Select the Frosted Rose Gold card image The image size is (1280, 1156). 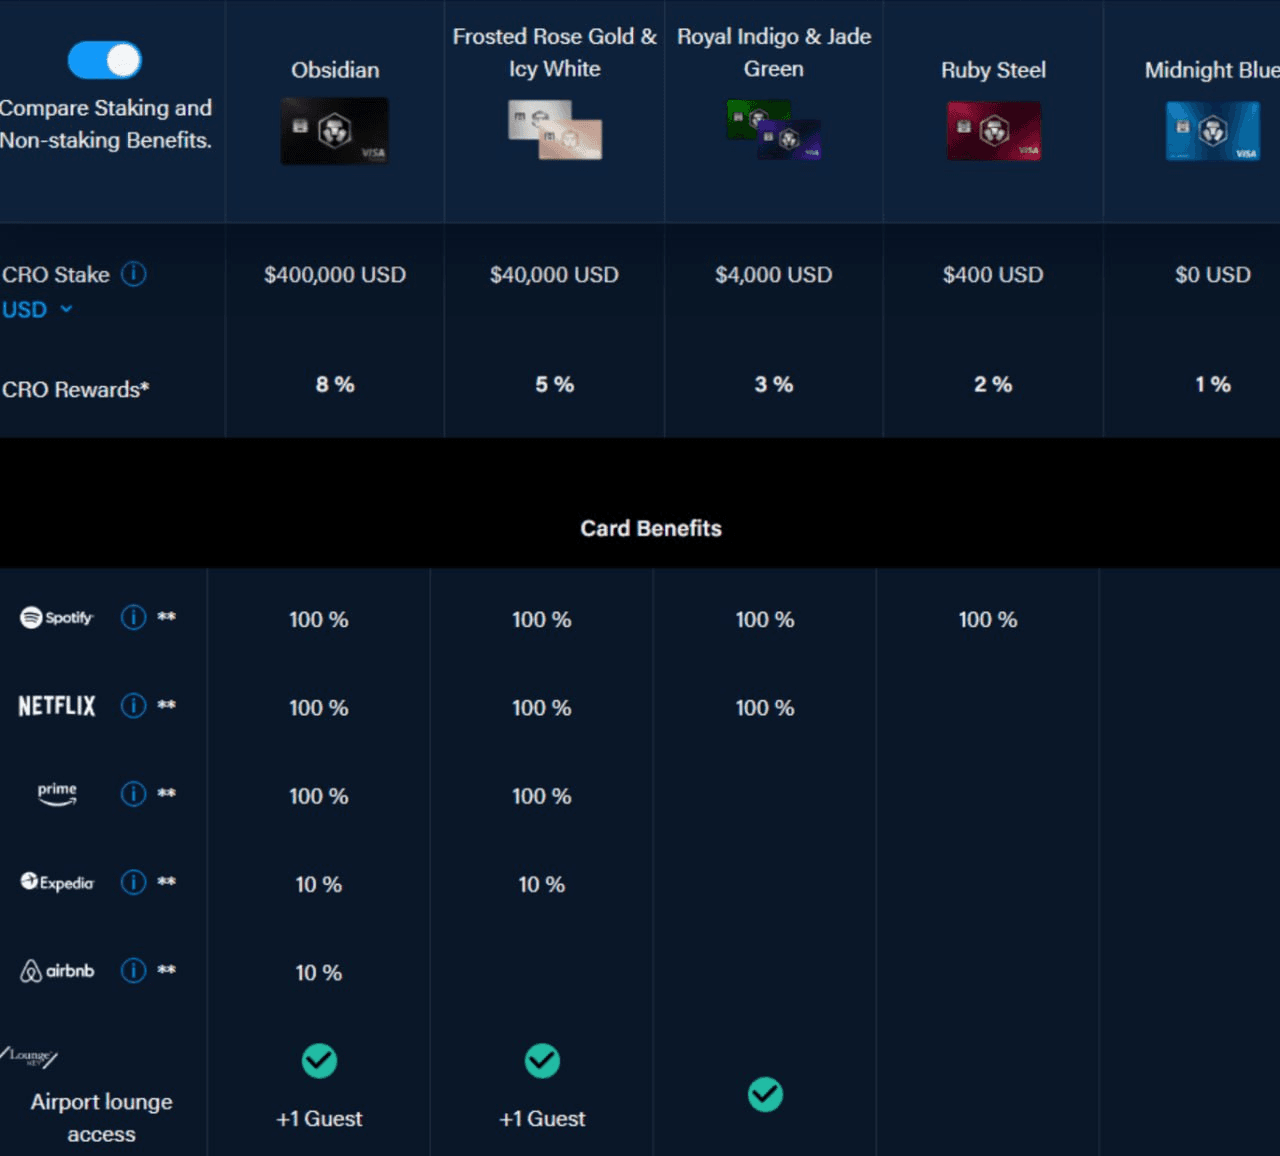(x=555, y=130)
